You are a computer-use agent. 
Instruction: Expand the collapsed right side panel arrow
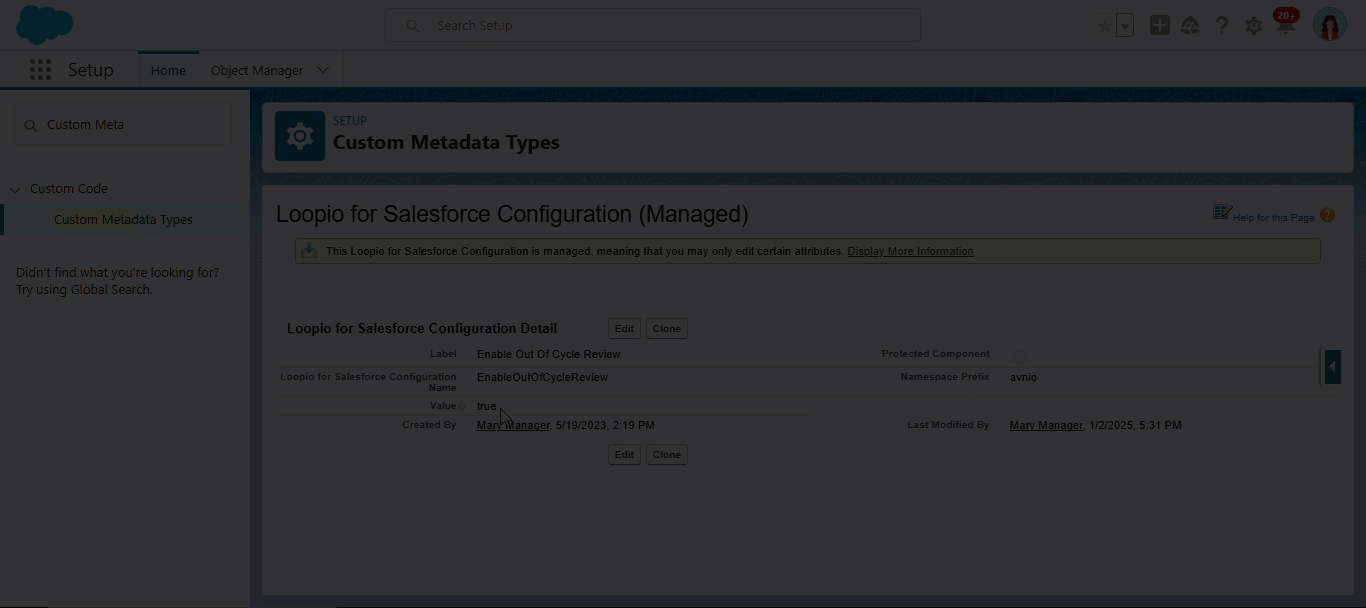coord(1332,367)
